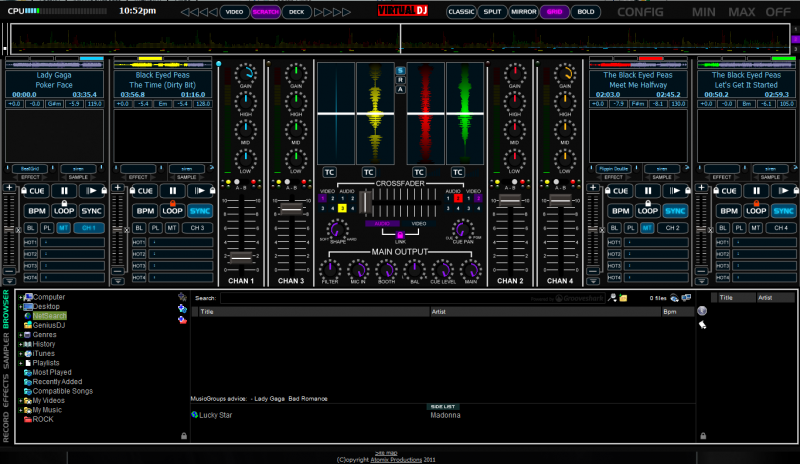Pause The Time (Dirty Bit) deck
Image resolution: width=800 pixels, height=464 pixels.
[x=172, y=191]
